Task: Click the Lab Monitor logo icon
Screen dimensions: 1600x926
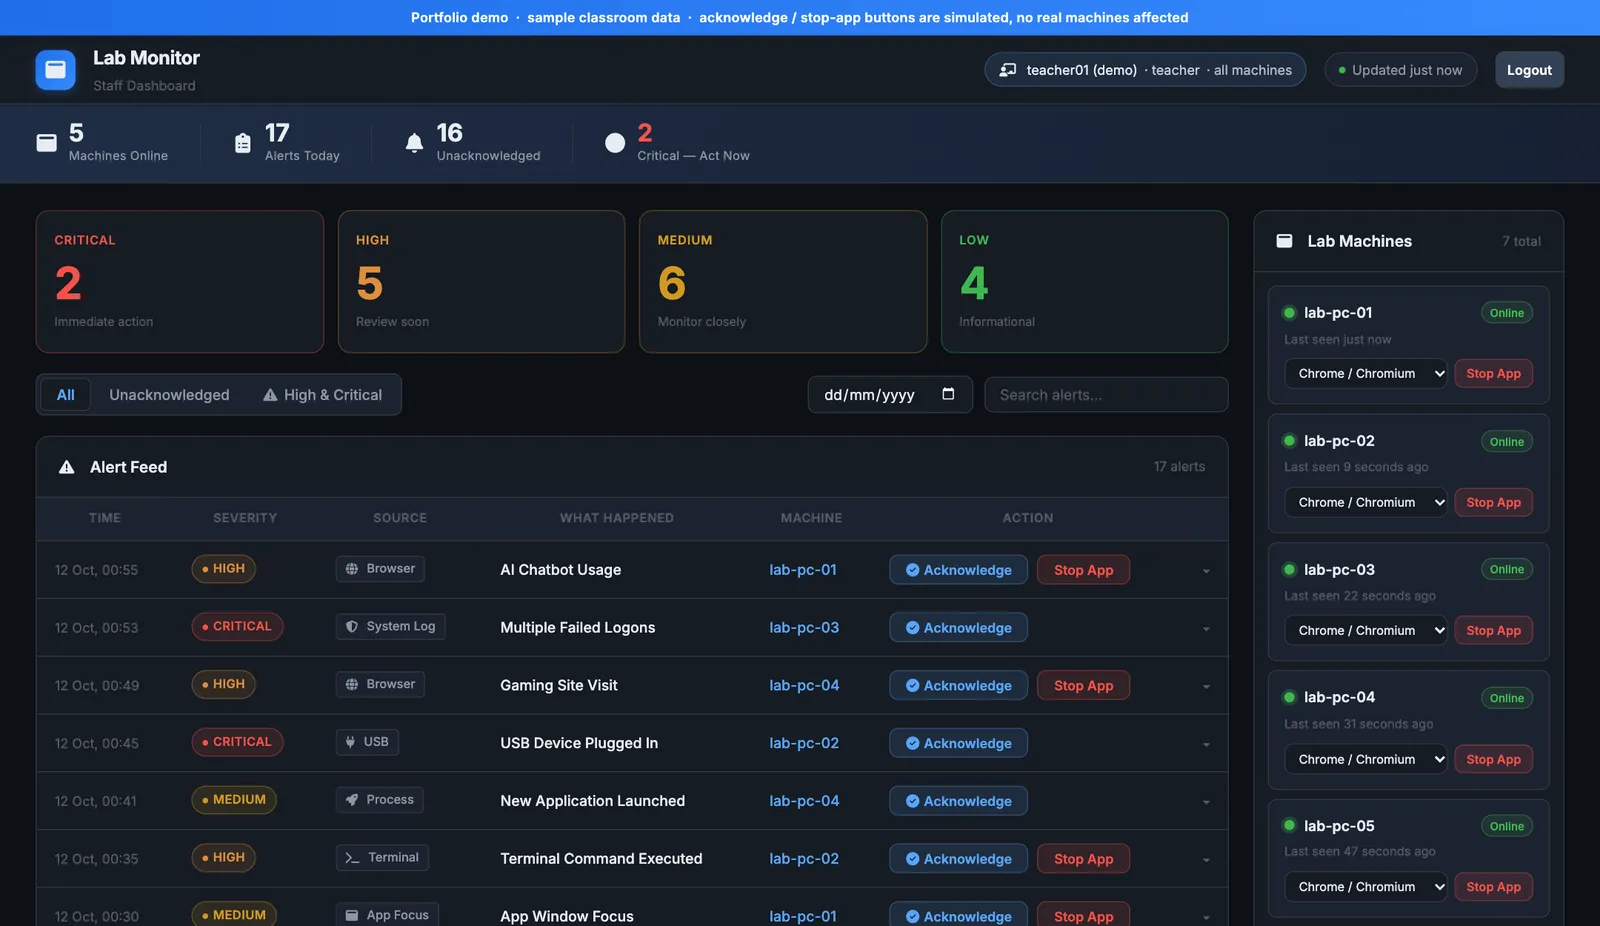Action: [55, 70]
